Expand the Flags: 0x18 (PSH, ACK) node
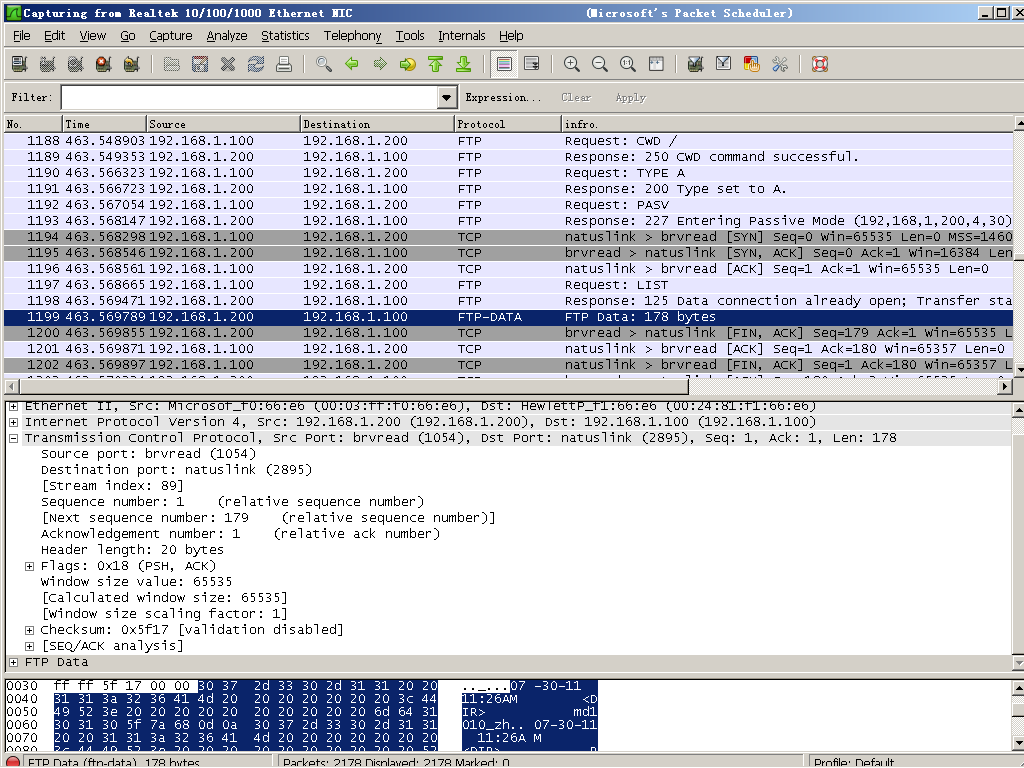This screenshot has height=768, width=1024. click(29, 566)
